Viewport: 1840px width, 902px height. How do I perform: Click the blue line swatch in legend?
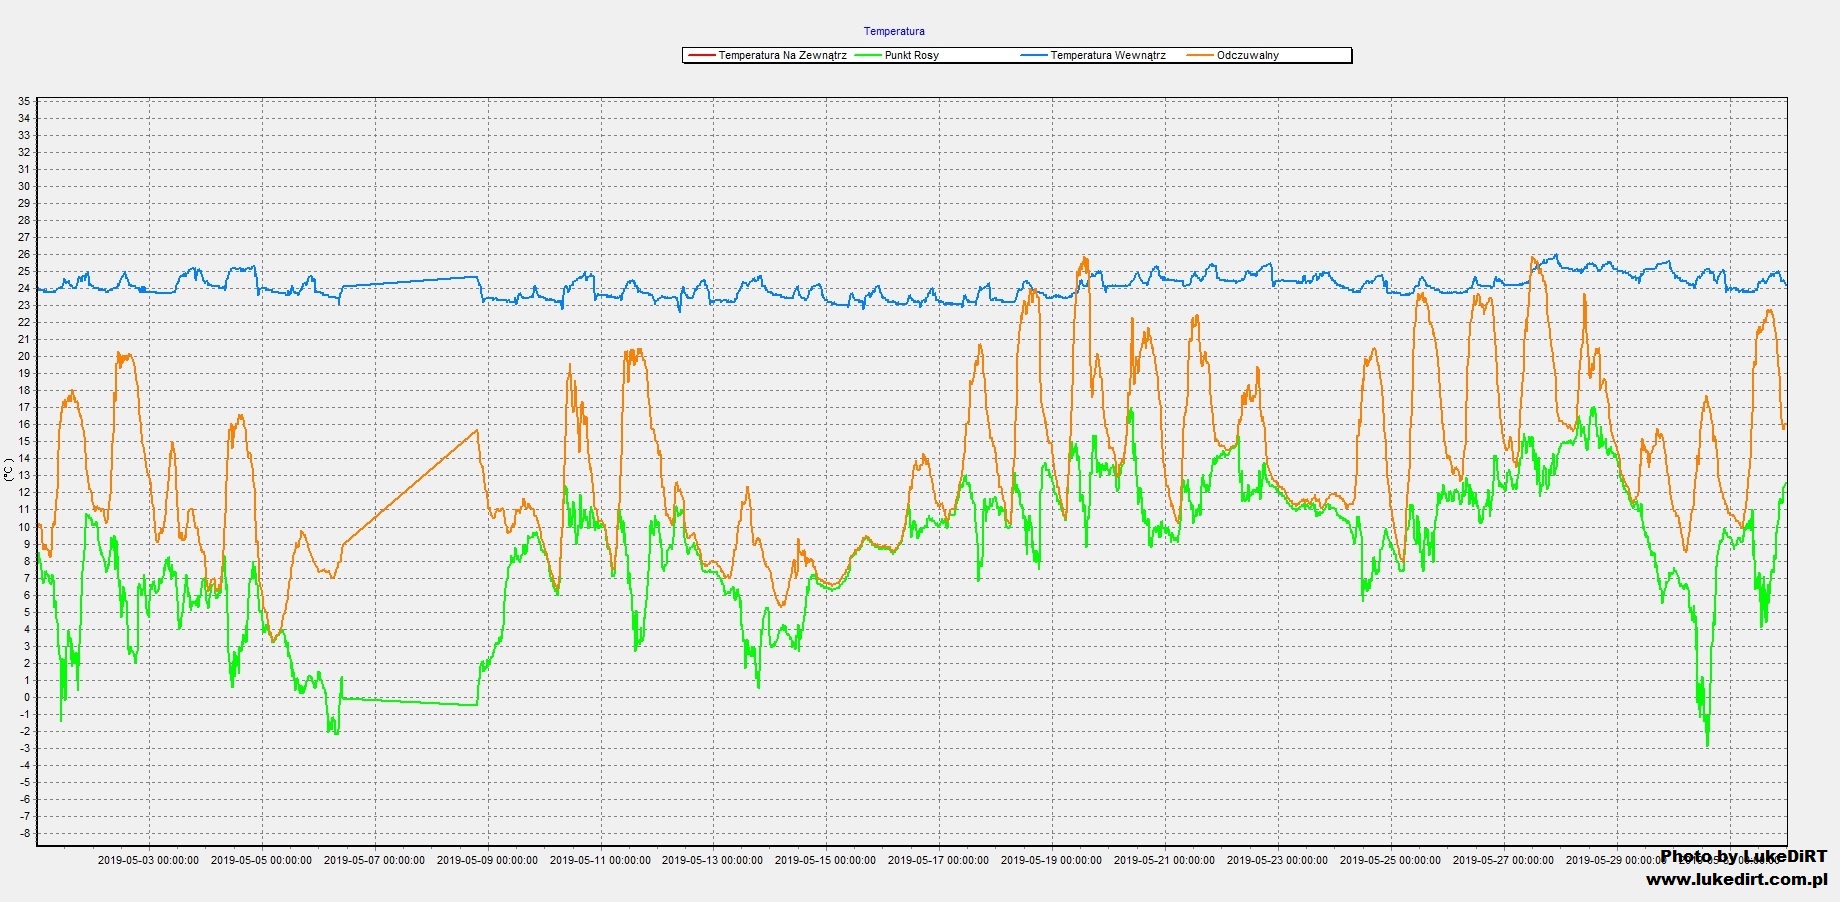tap(1033, 56)
